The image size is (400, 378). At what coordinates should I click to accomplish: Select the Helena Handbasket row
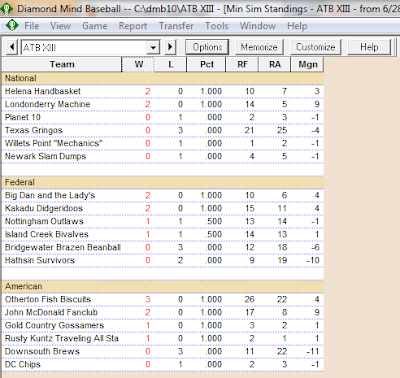click(x=163, y=91)
